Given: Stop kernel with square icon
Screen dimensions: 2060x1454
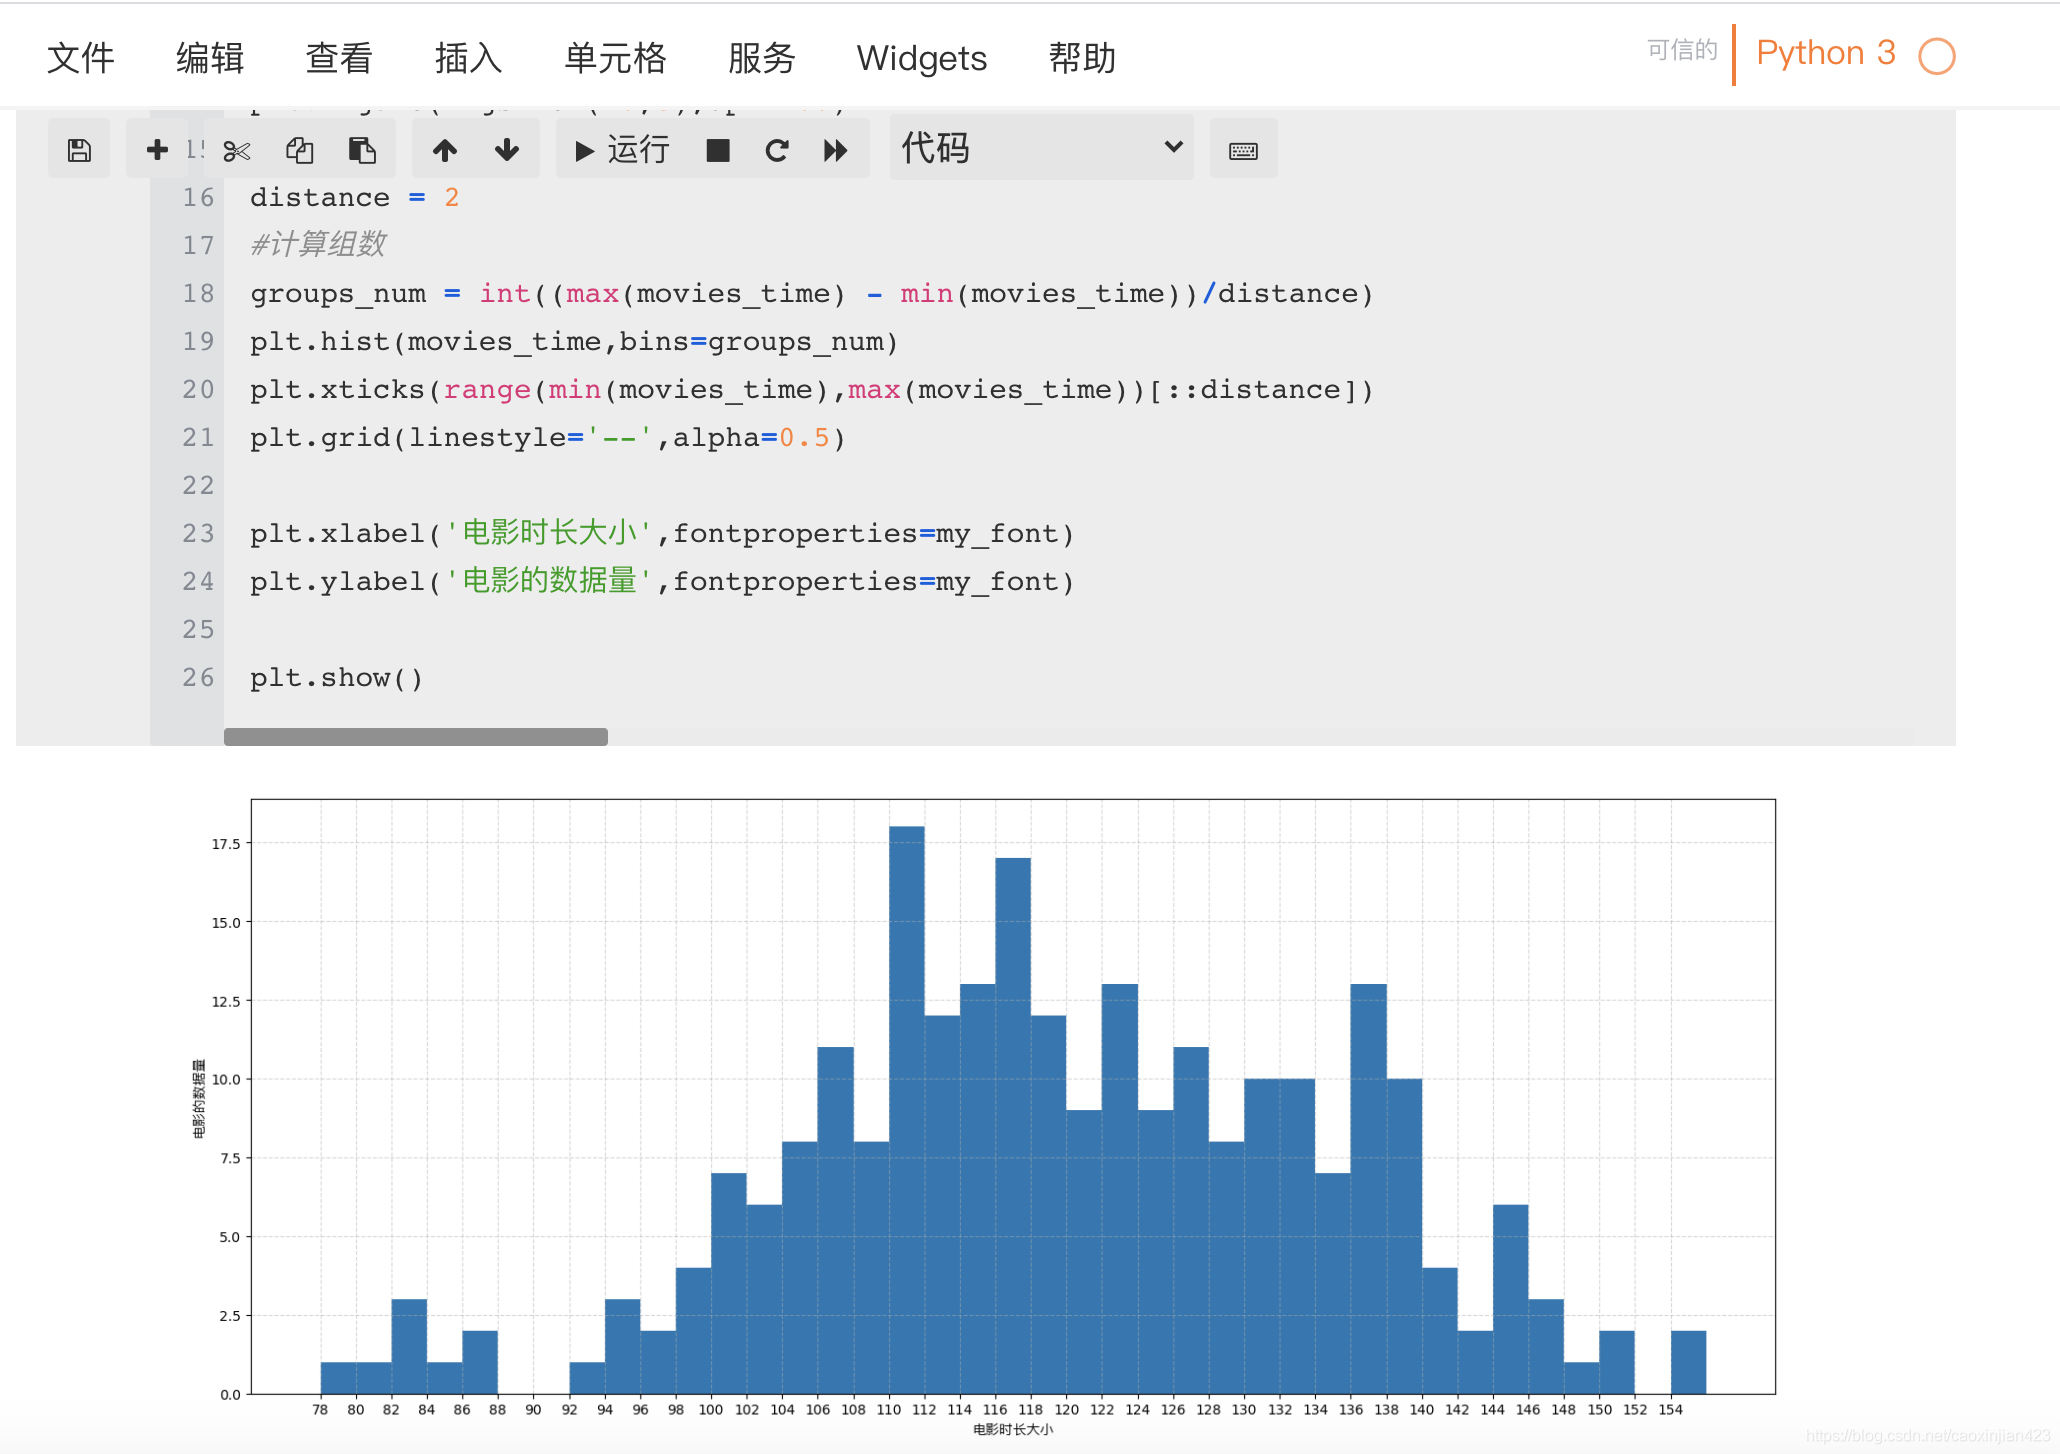Looking at the screenshot, I should click(717, 150).
